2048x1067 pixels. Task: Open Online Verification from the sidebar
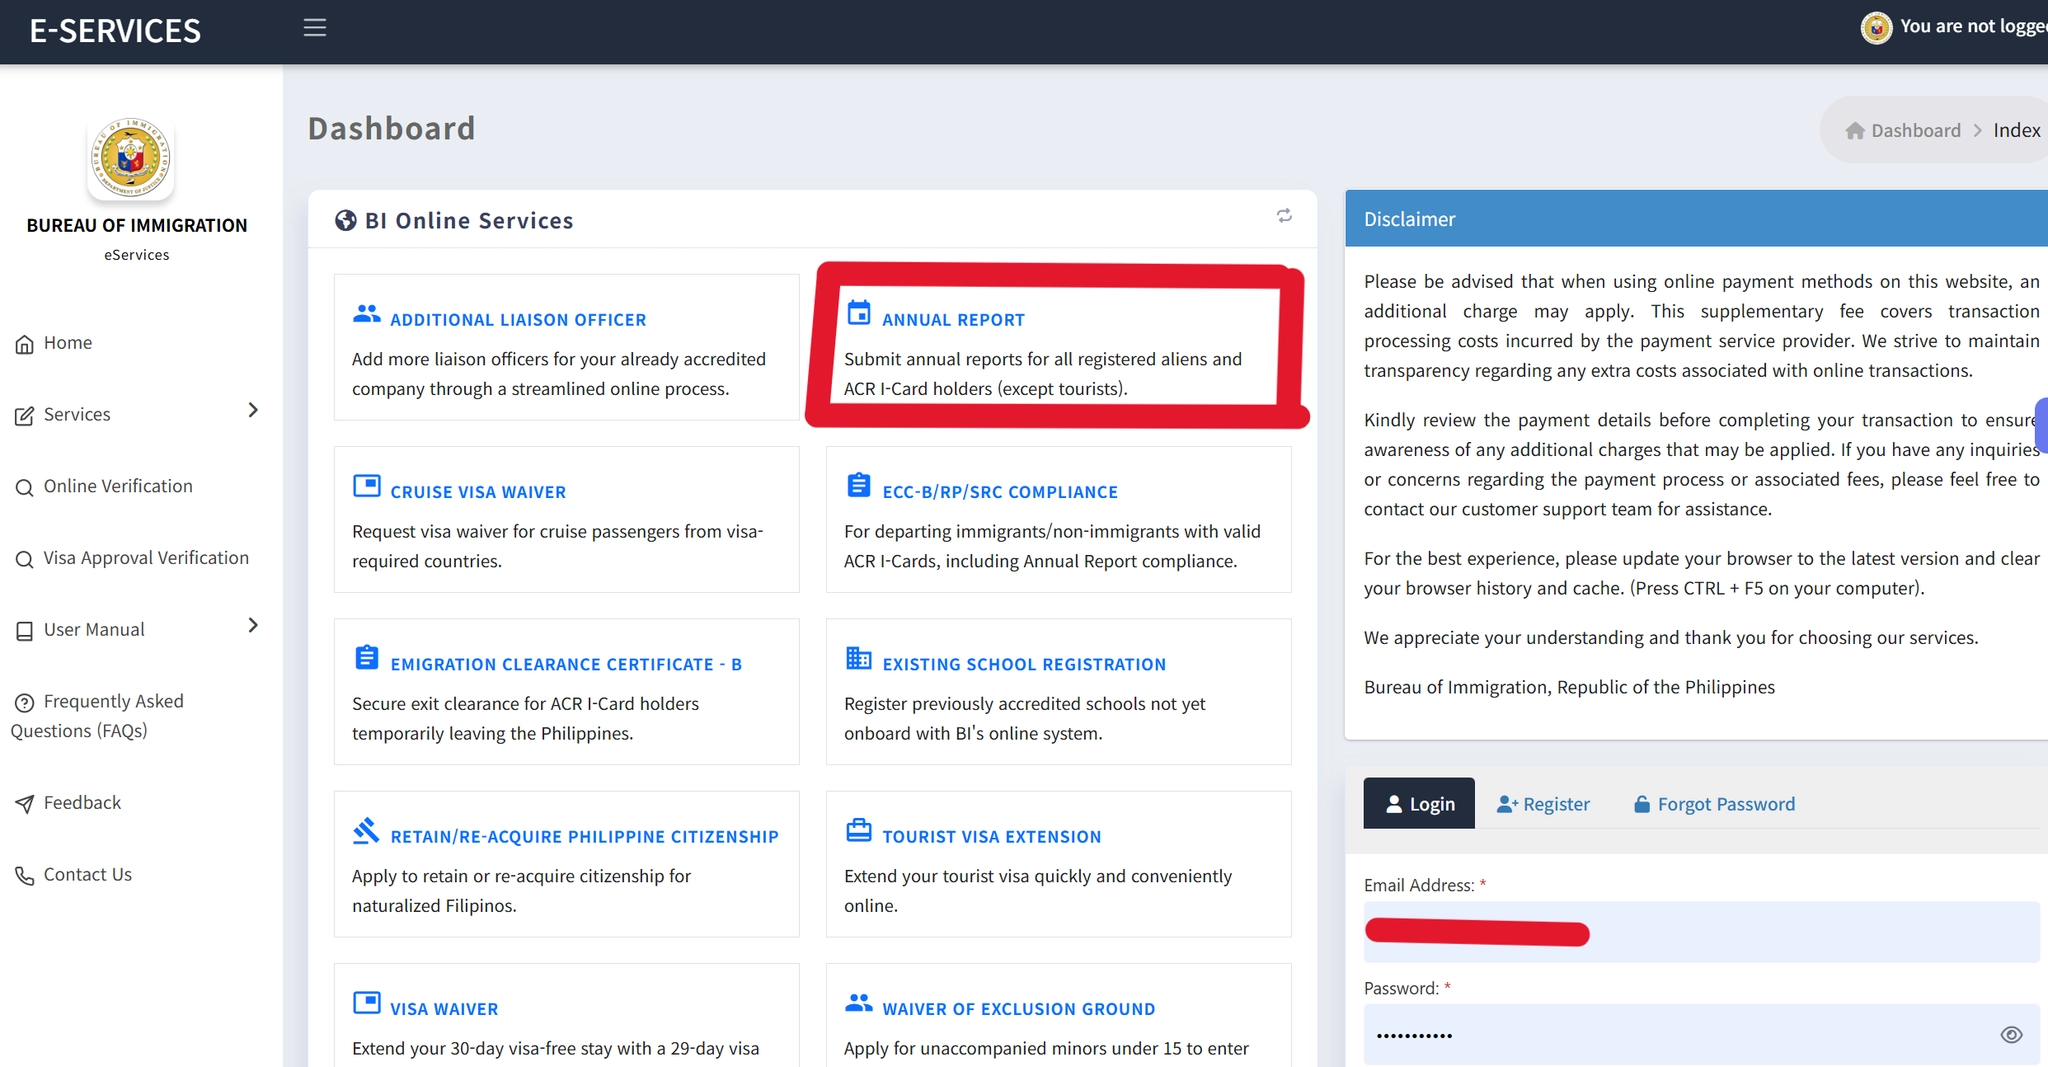coord(118,486)
